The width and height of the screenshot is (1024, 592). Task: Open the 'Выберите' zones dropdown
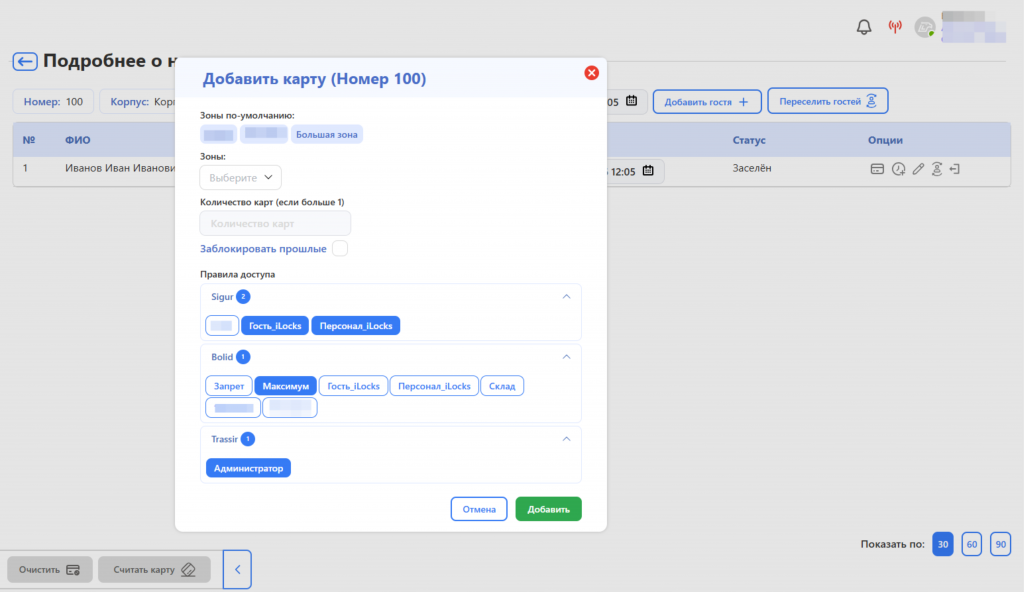[x=240, y=178]
